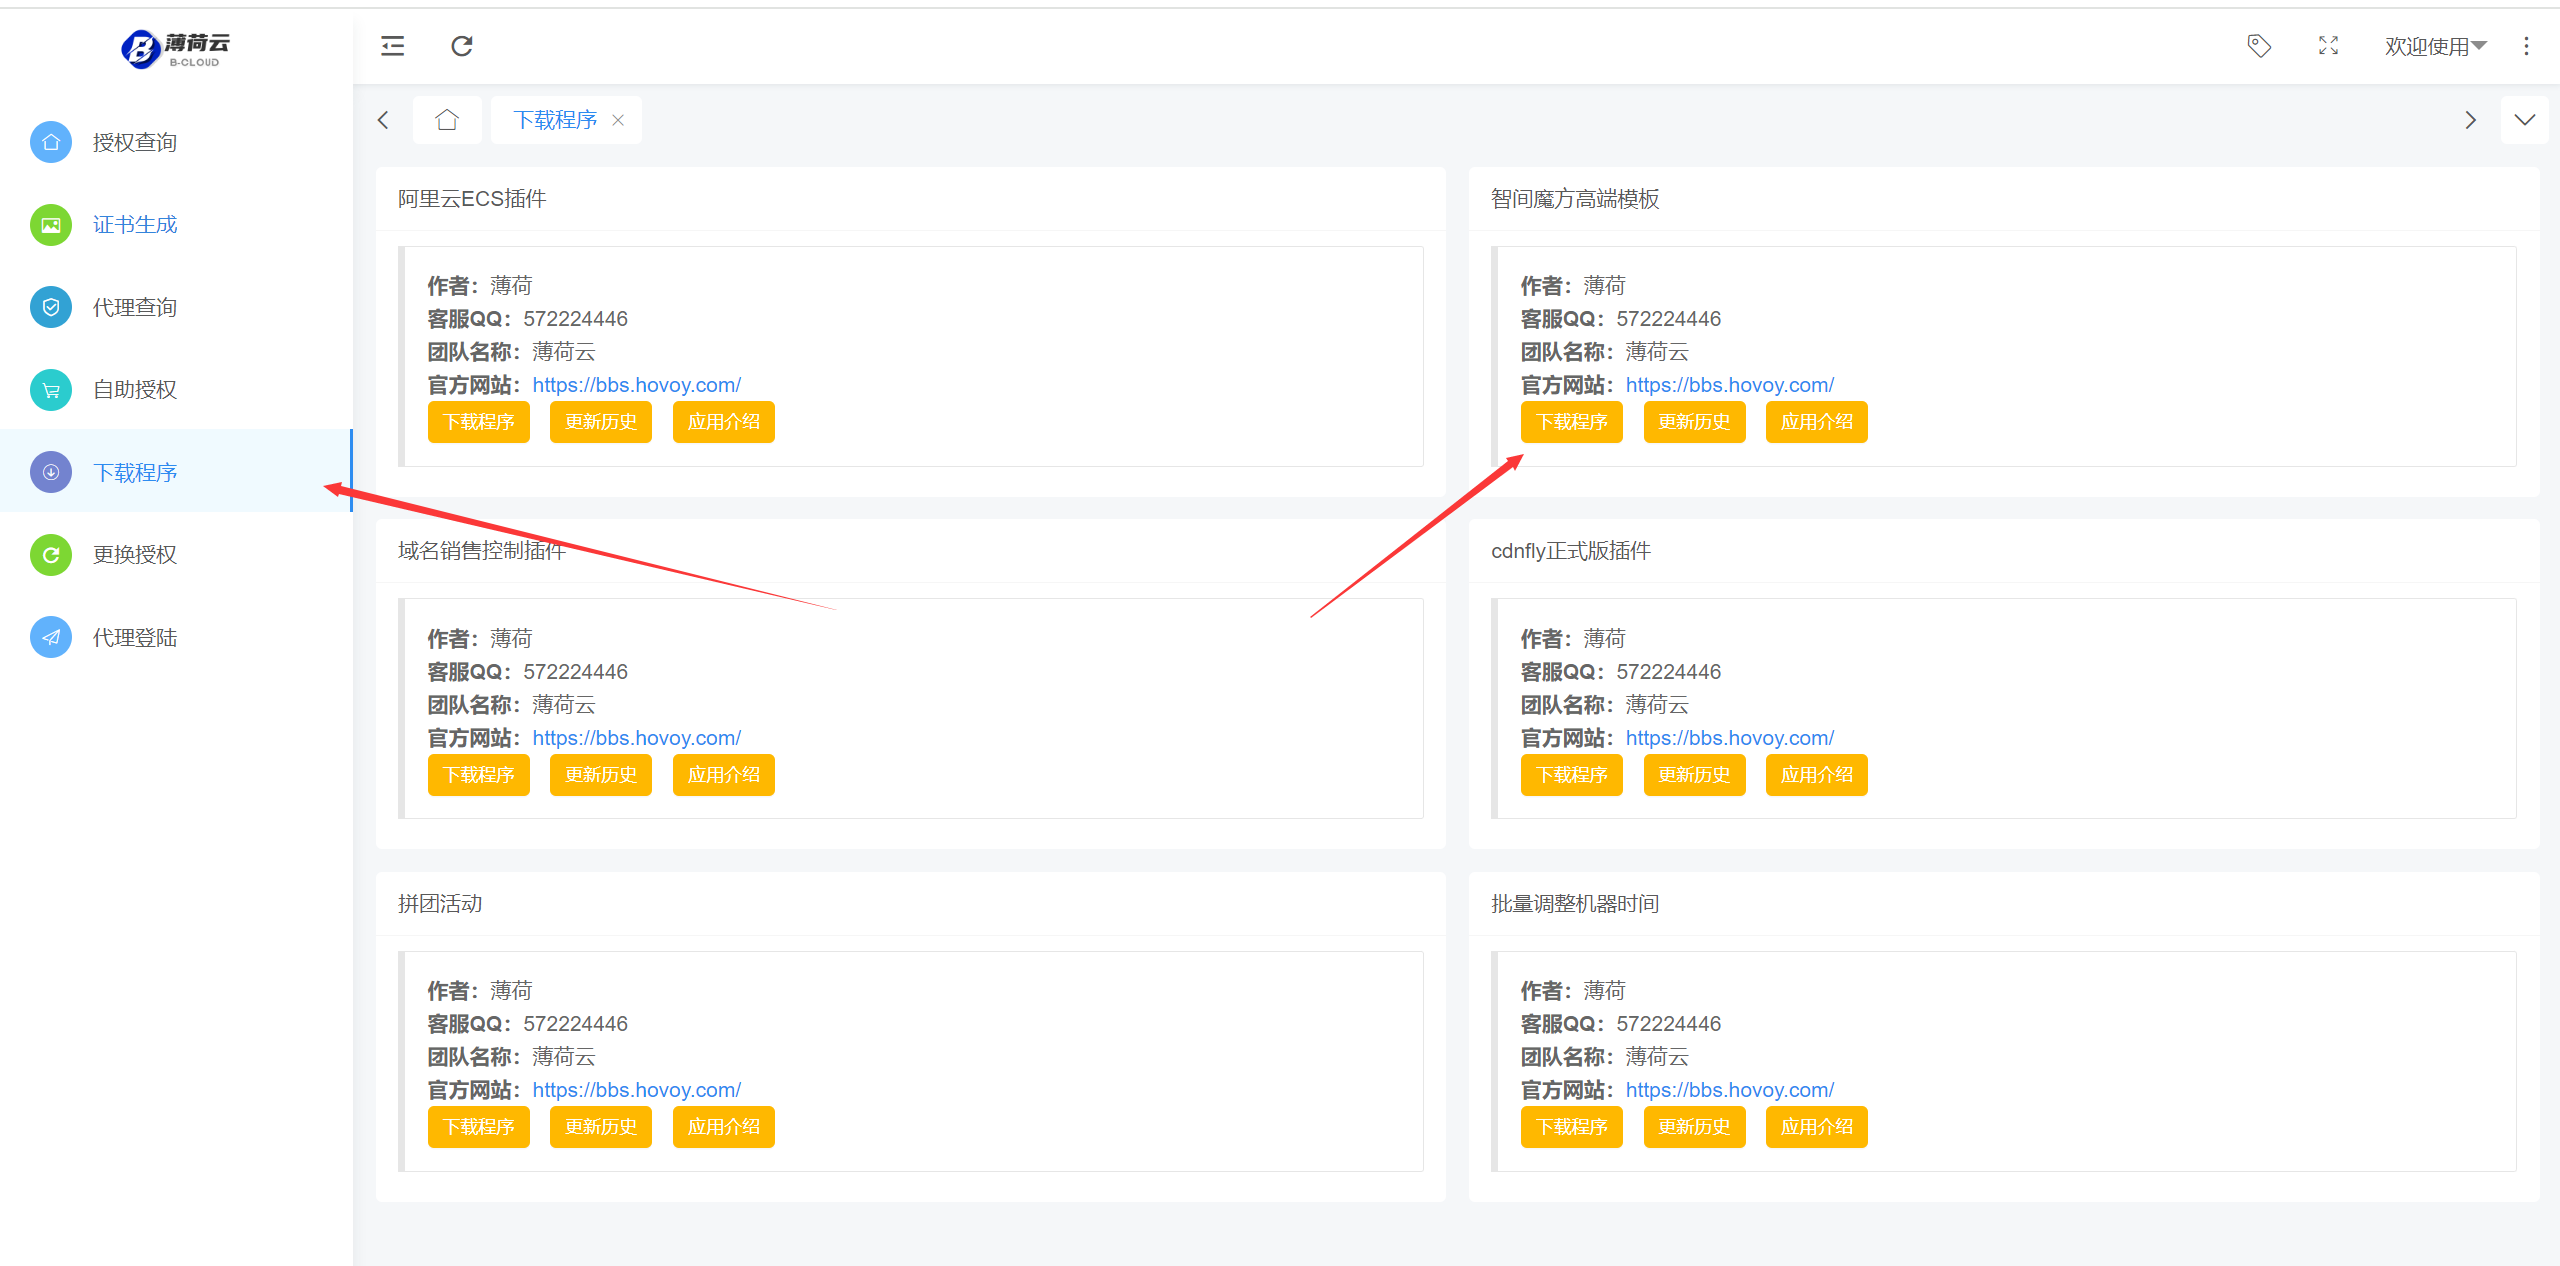Click 下载程序 button for 阿里云ECS插件
Screen dimensions: 2560x1266
coord(479,422)
